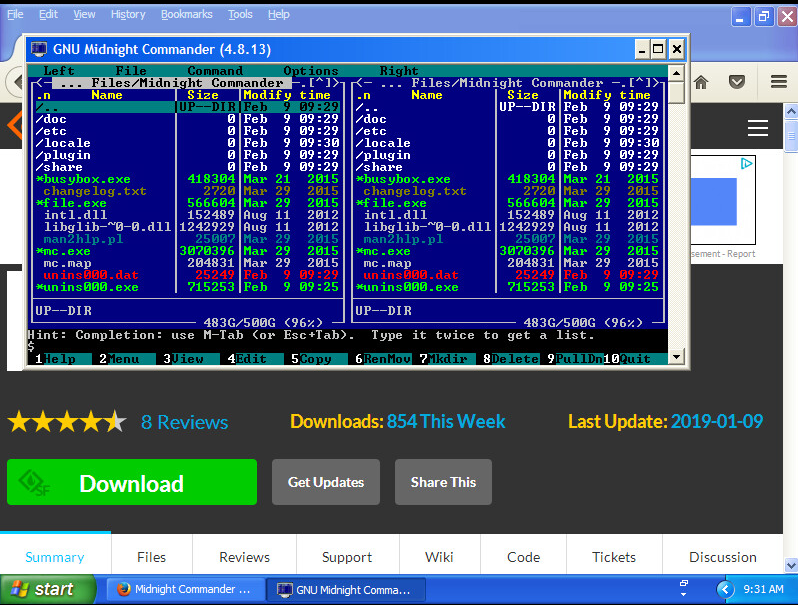Viewport: 798px width, 605px height.
Task: Click the AdChoices icon on the advertisement
Action: tap(746, 164)
